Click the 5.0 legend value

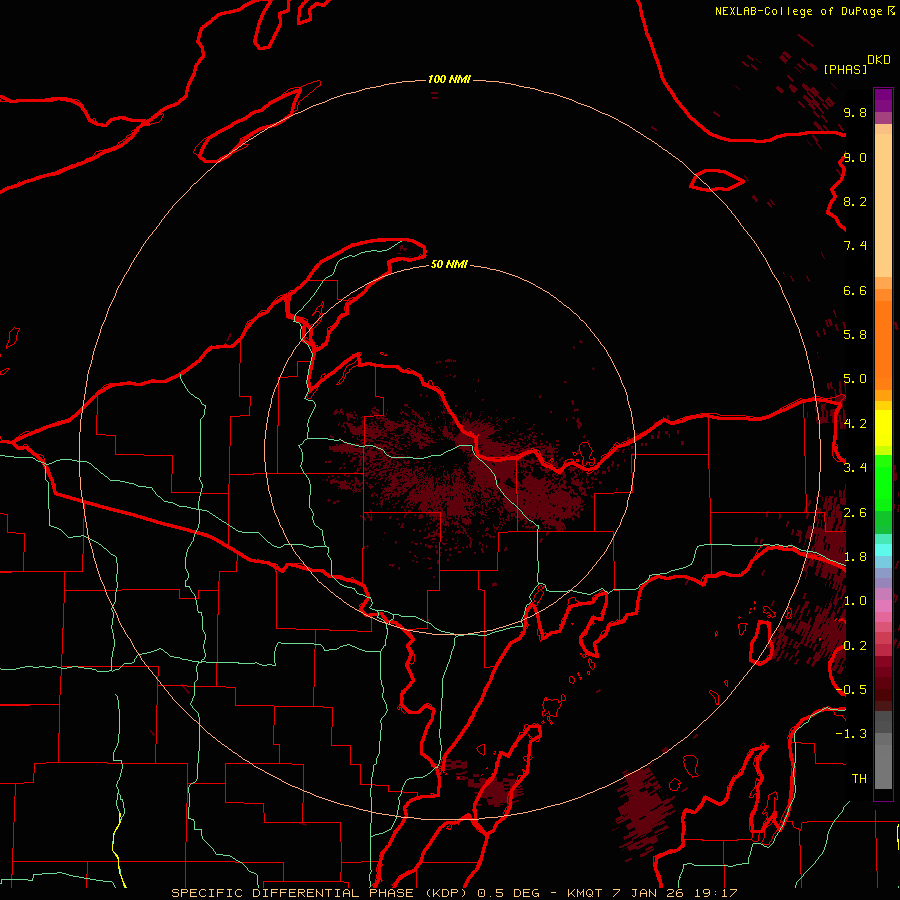click(855, 379)
